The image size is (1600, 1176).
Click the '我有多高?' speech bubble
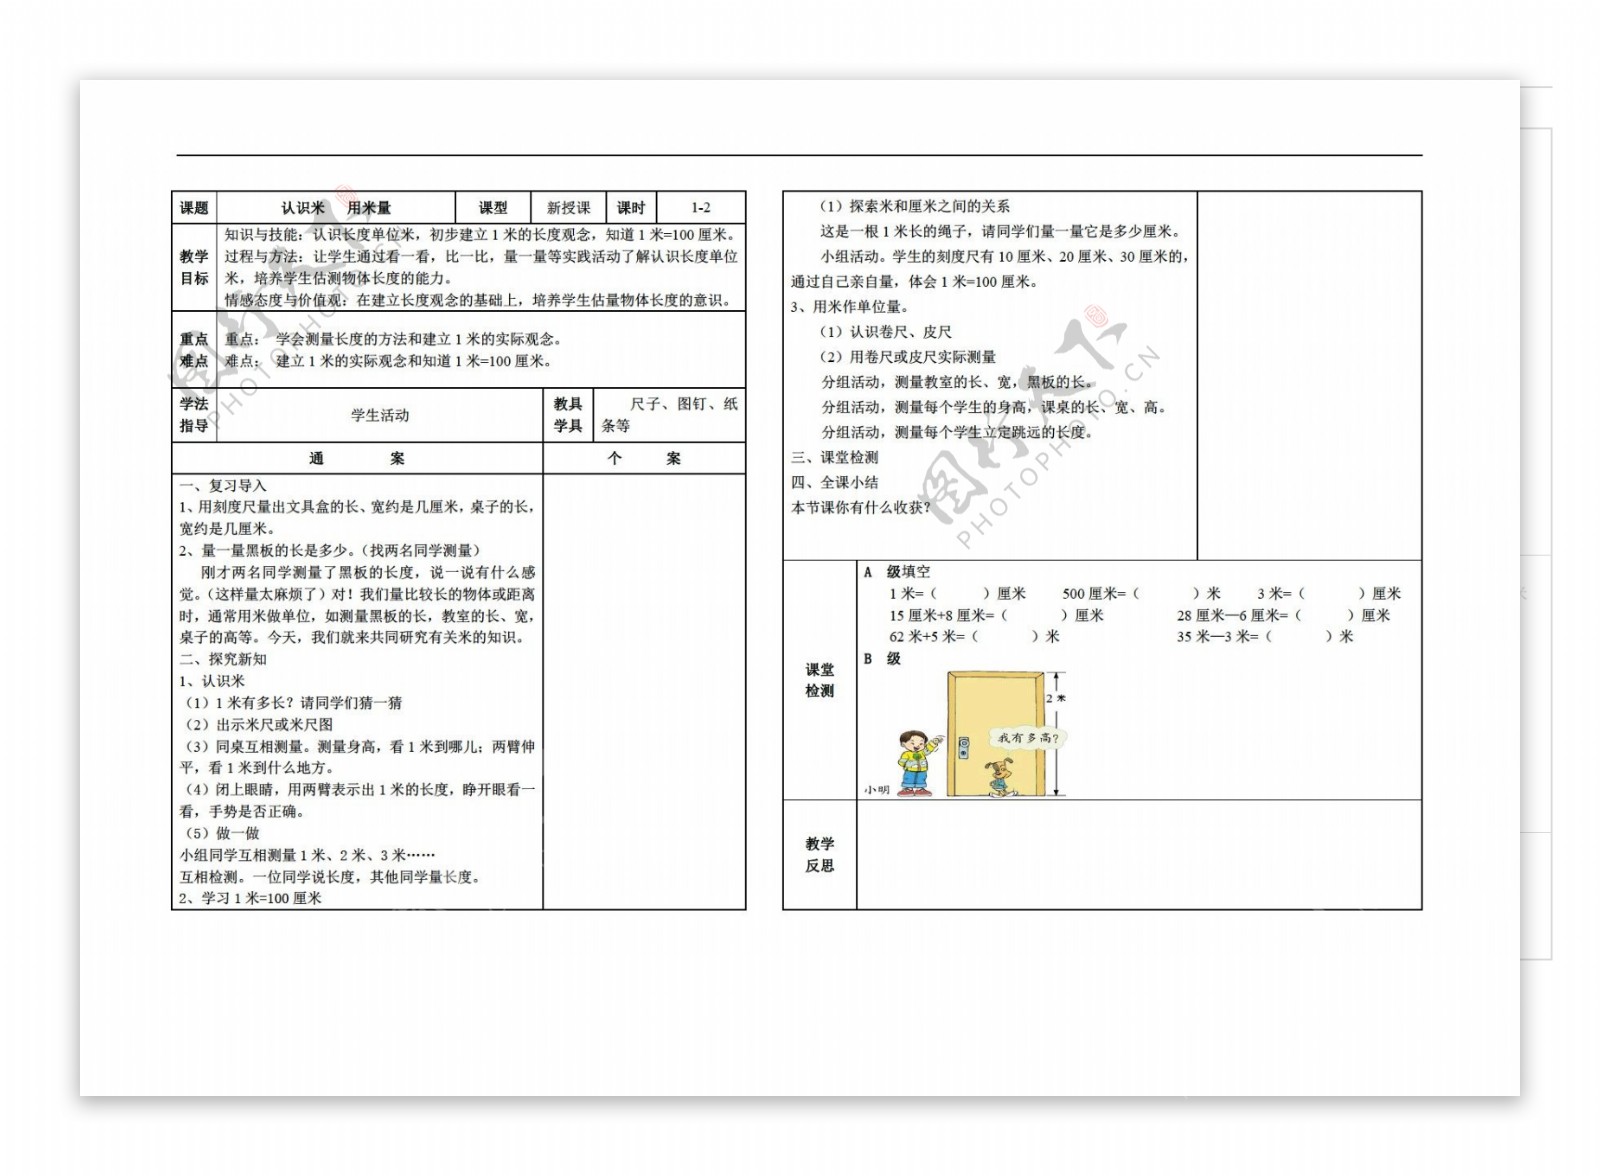[x=1028, y=738]
